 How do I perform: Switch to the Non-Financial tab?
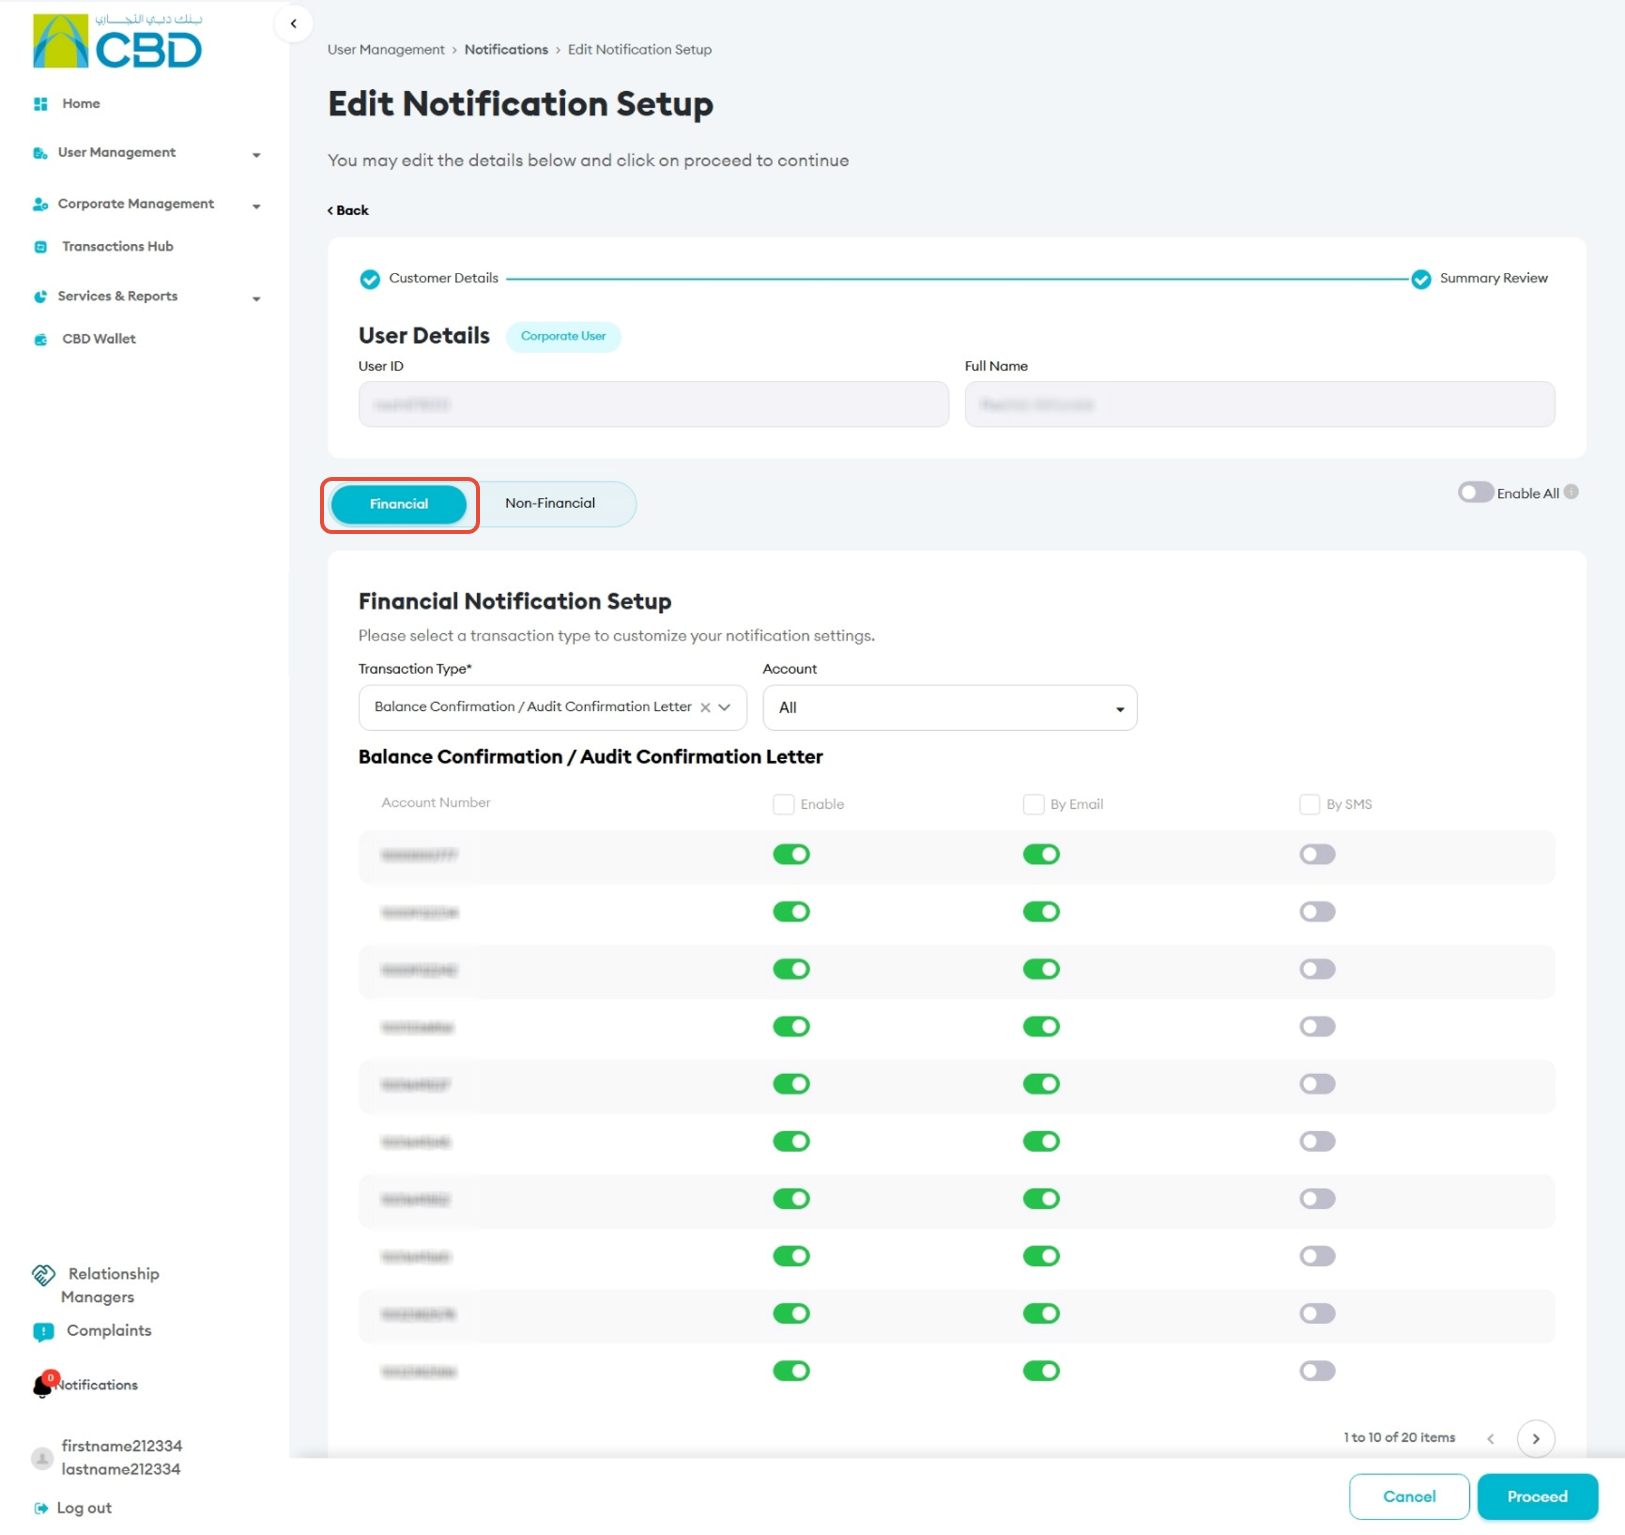pyautogui.click(x=550, y=504)
